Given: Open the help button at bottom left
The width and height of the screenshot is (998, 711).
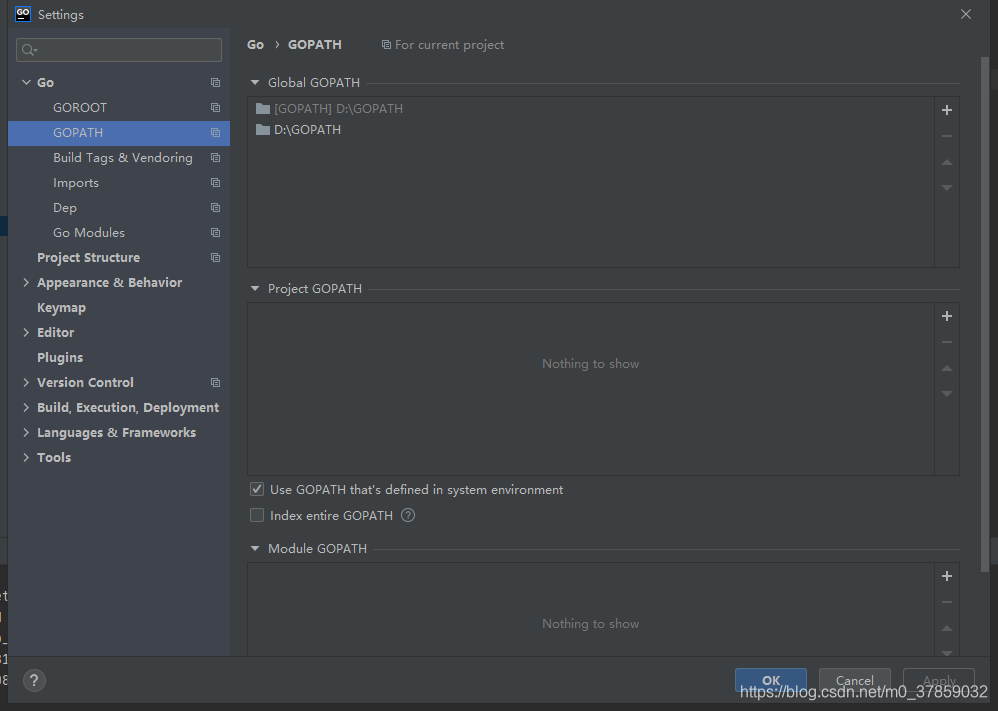Looking at the screenshot, I should (34, 680).
